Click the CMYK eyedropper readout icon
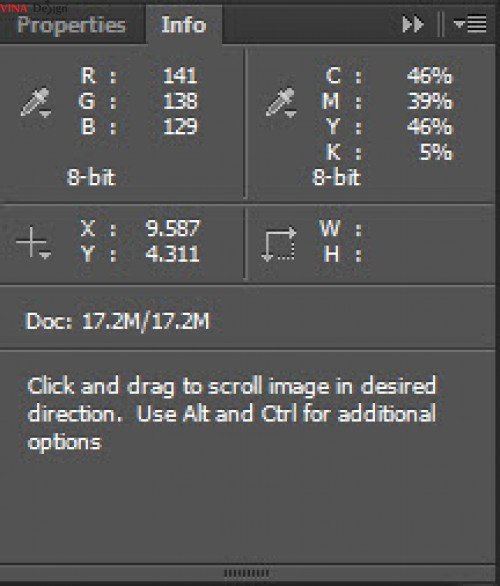This screenshot has width=500, height=586. [281, 102]
